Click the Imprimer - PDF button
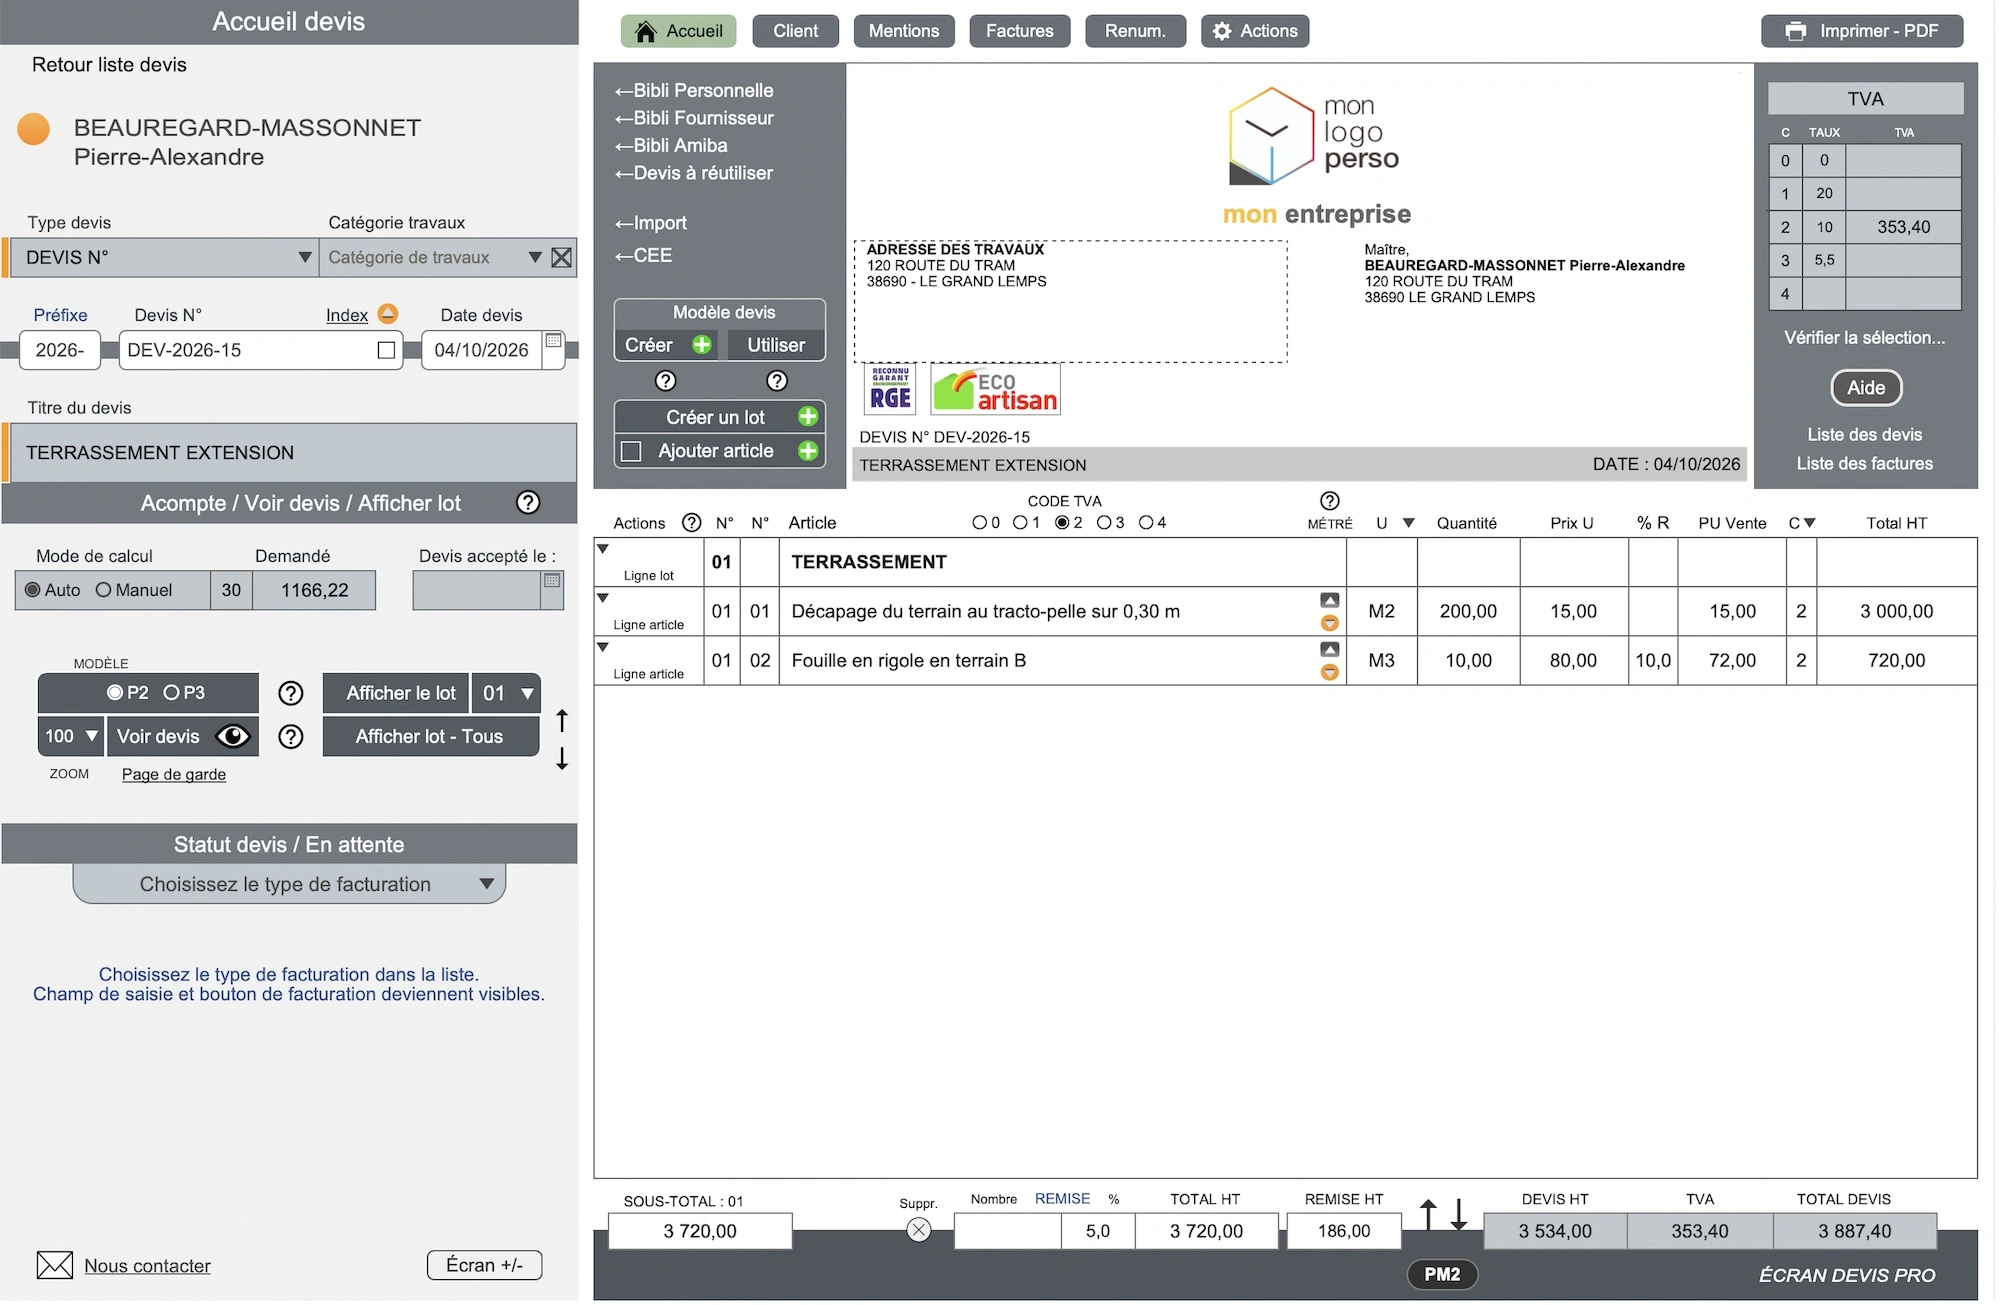Screen dimensions: 2000x1305 pos(1863,31)
